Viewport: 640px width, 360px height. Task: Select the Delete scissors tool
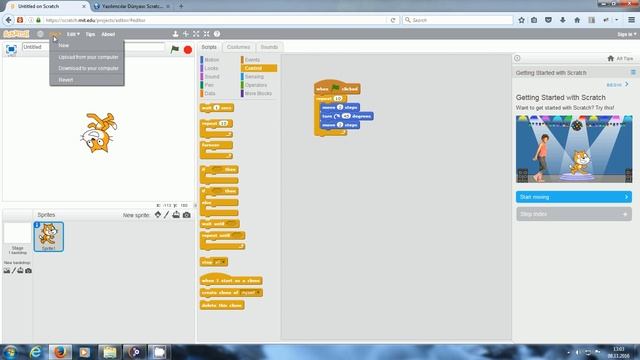[186, 34]
